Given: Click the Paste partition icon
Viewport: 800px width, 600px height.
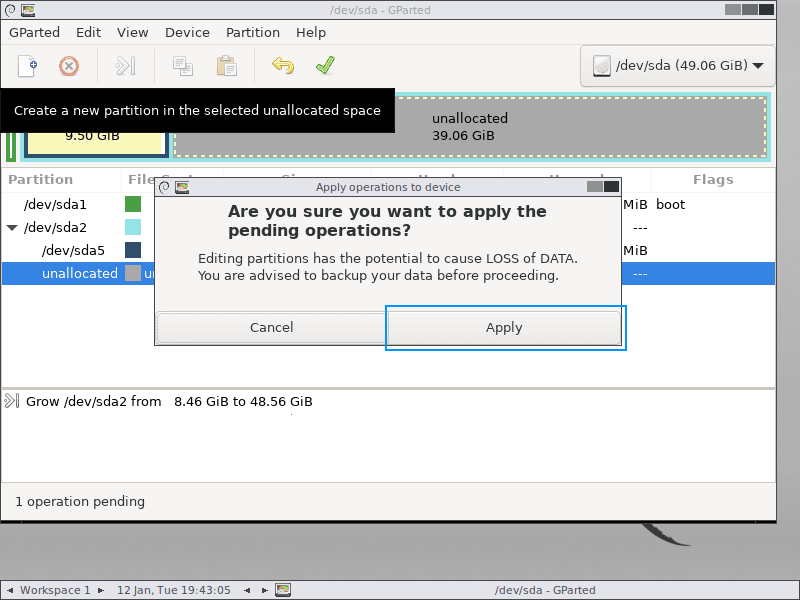Looking at the screenshot, I should pos(226,66).
